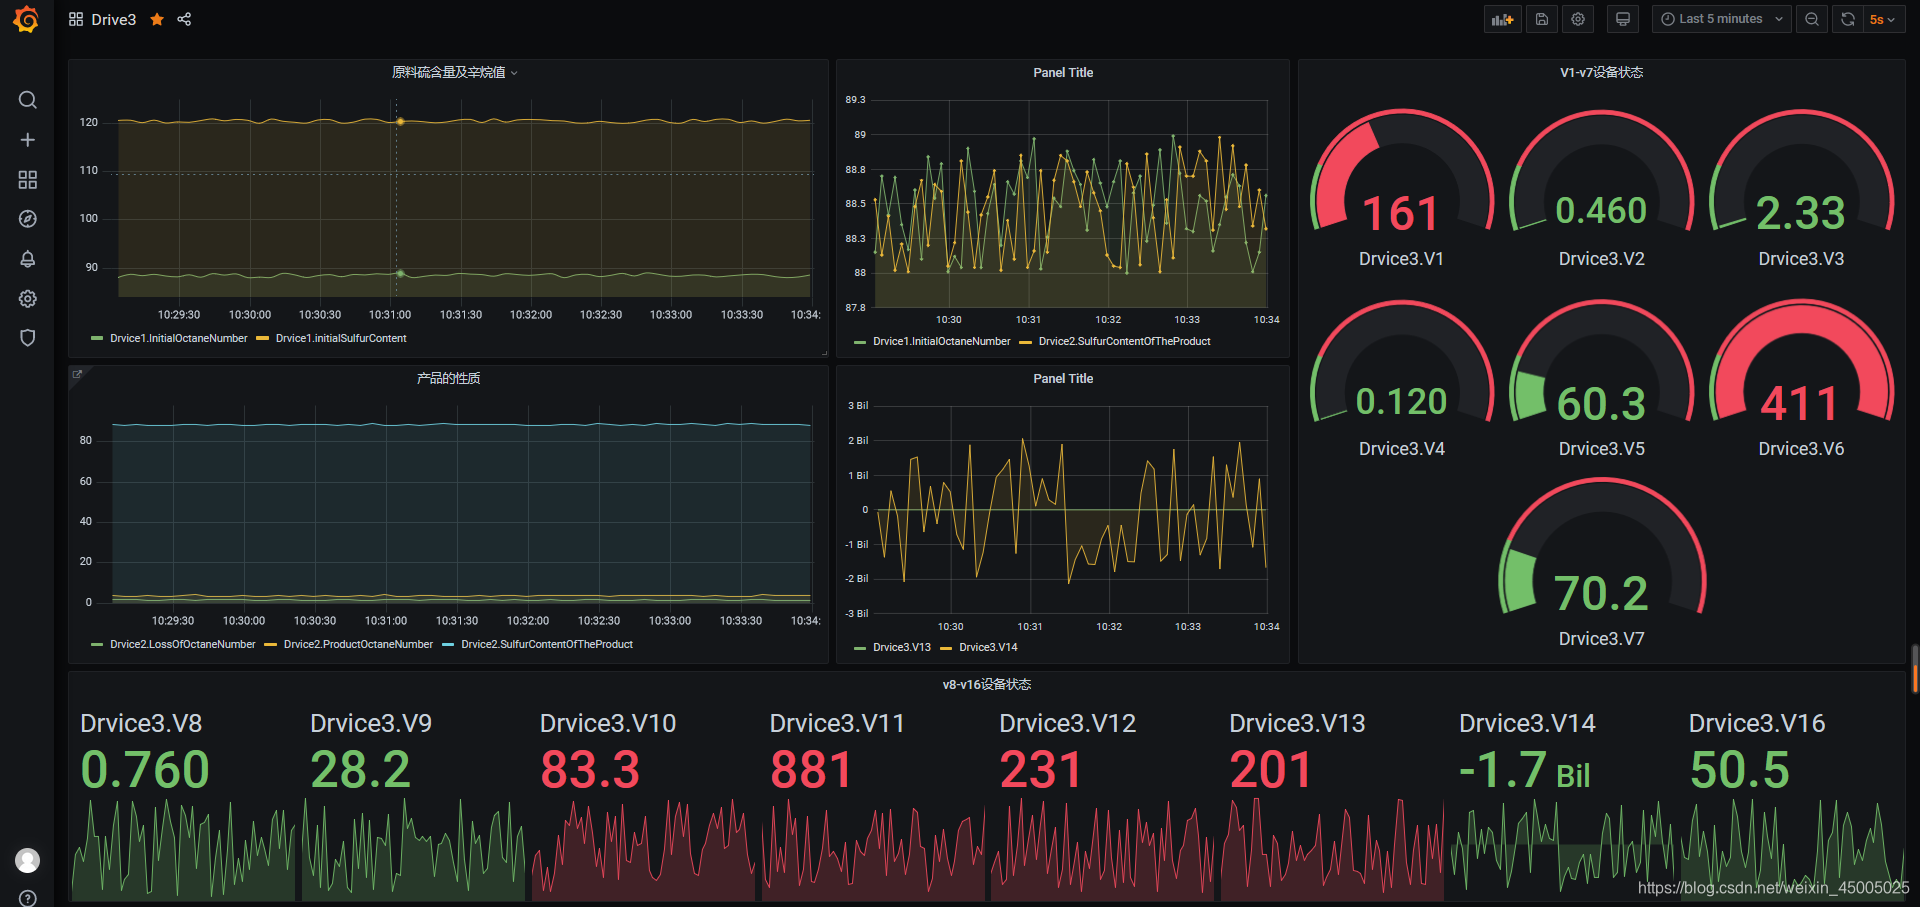Click the Drvice3.V11 stat value 881
The image size is (1920, 907).
click(811, 770)
